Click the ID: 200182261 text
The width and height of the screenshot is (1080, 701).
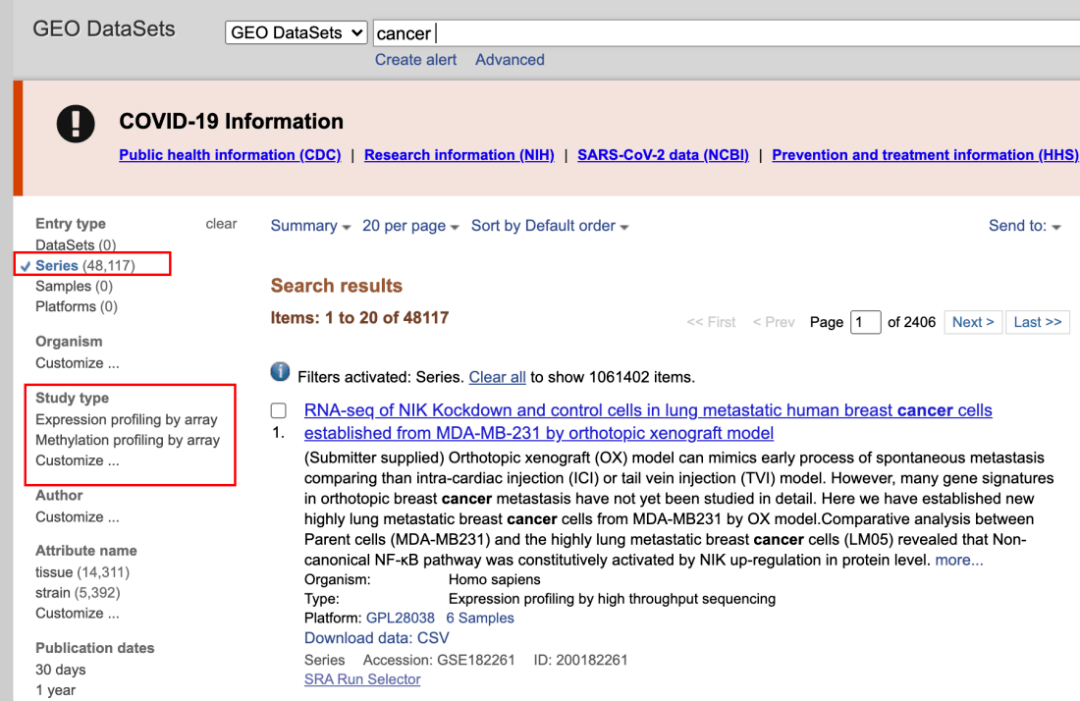tap(581, 660)
